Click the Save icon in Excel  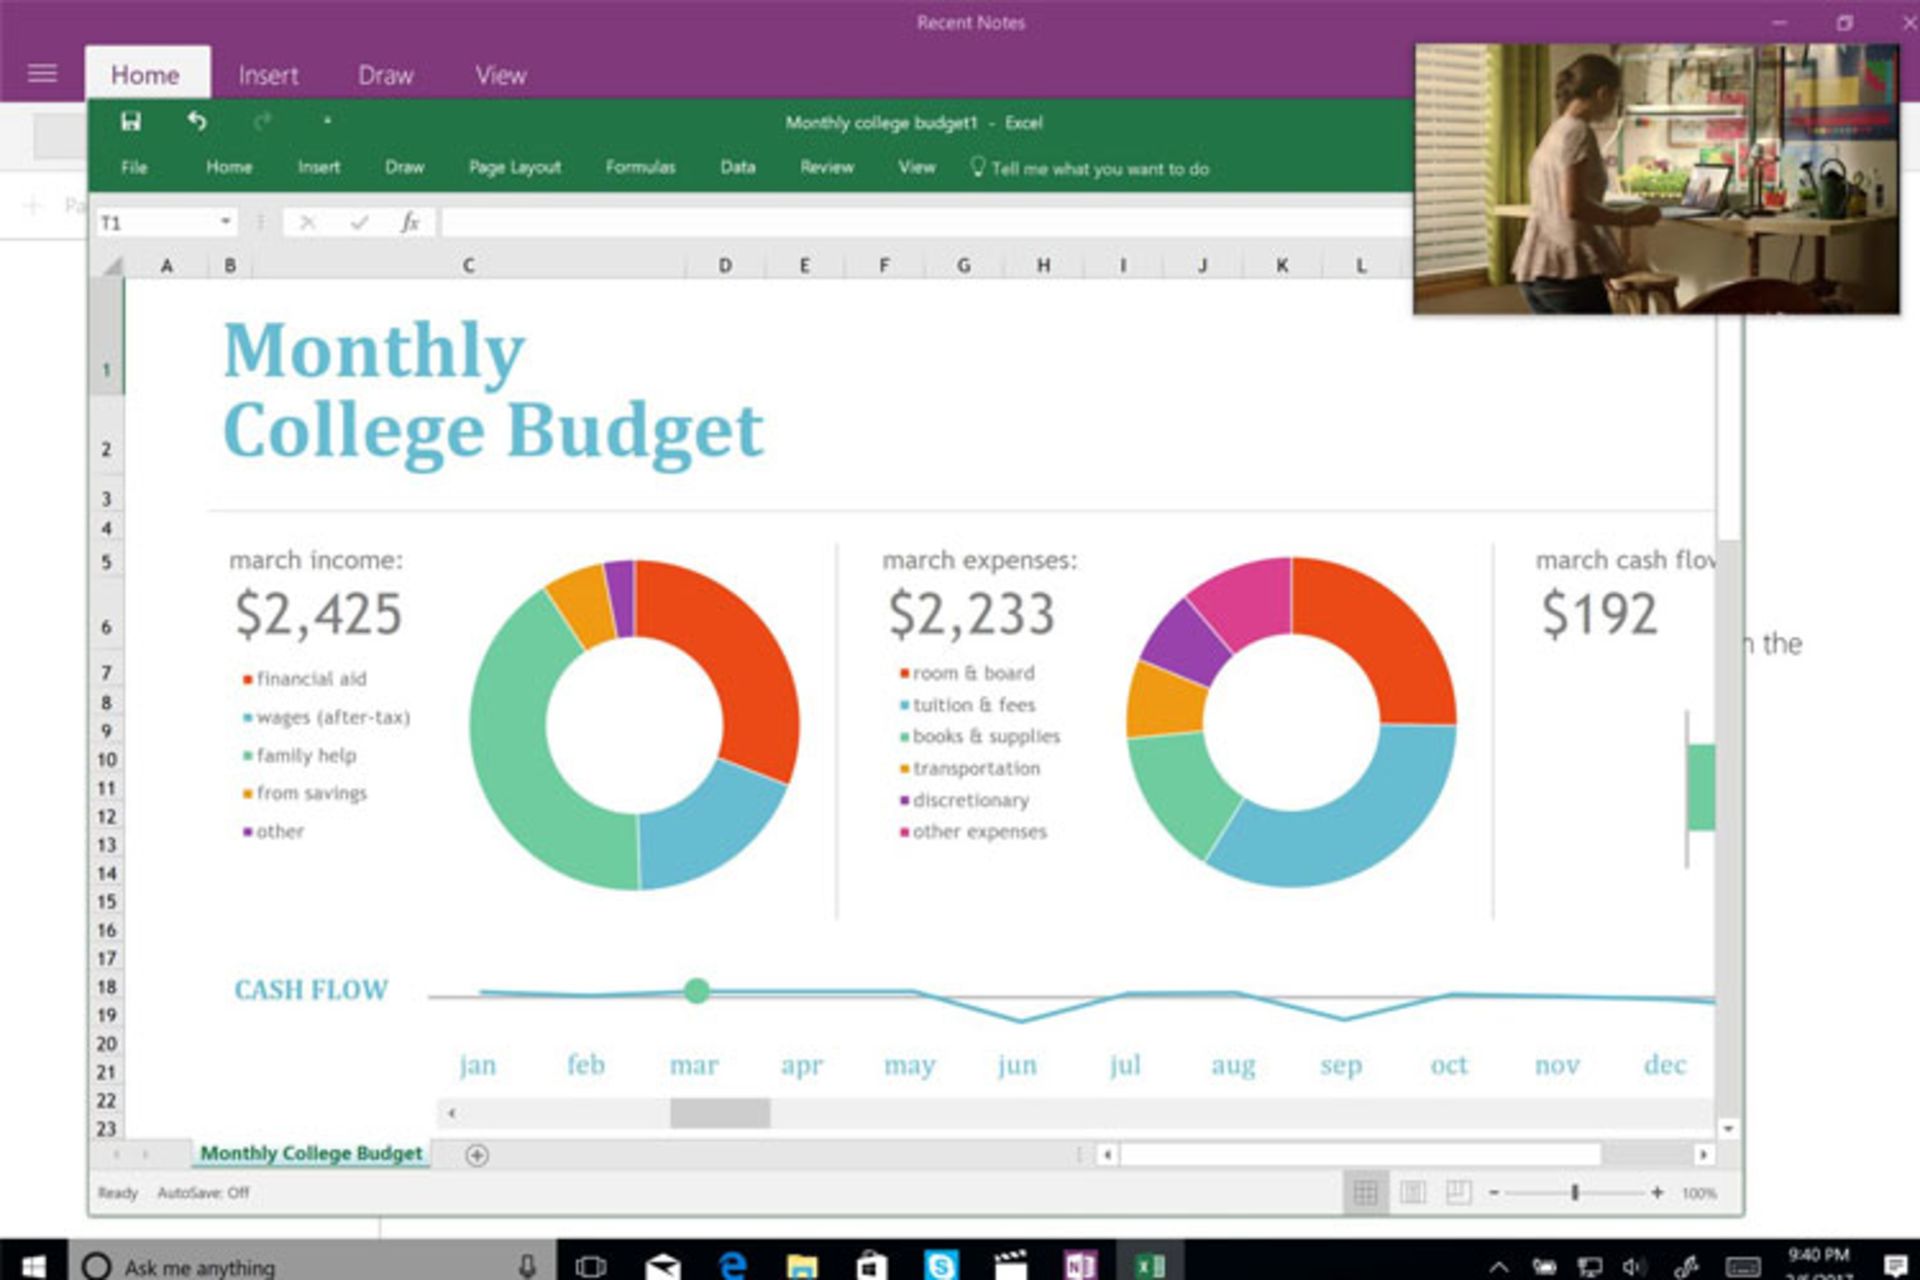click(x=131, y=122)
